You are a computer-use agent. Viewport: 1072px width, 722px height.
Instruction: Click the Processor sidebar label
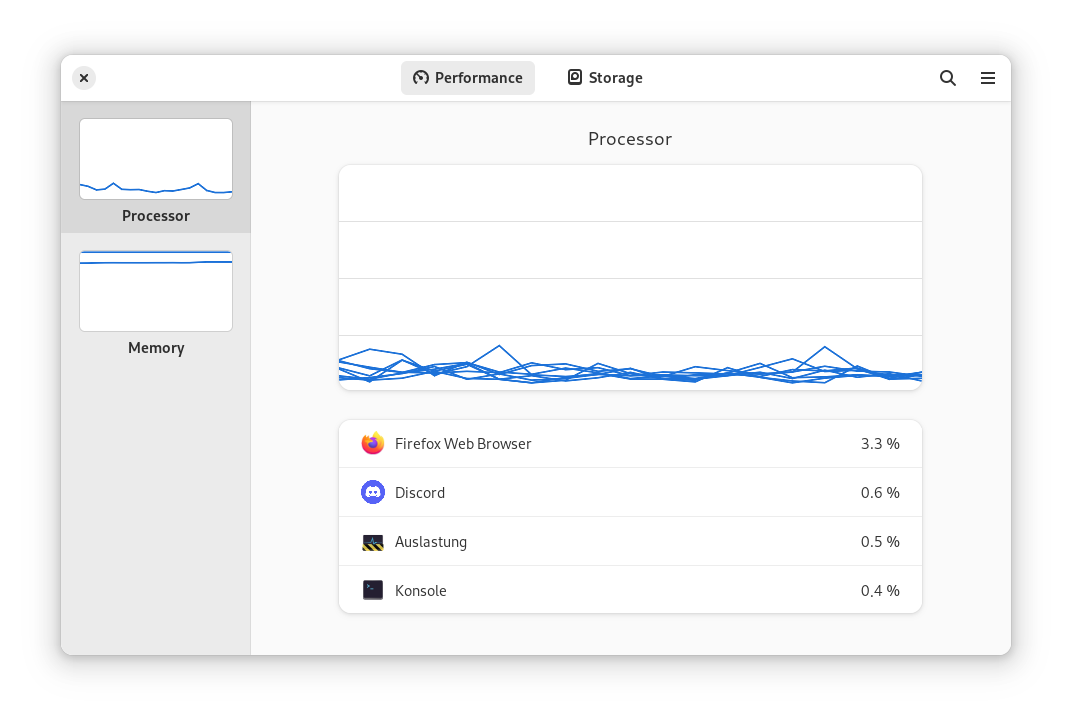156,216
